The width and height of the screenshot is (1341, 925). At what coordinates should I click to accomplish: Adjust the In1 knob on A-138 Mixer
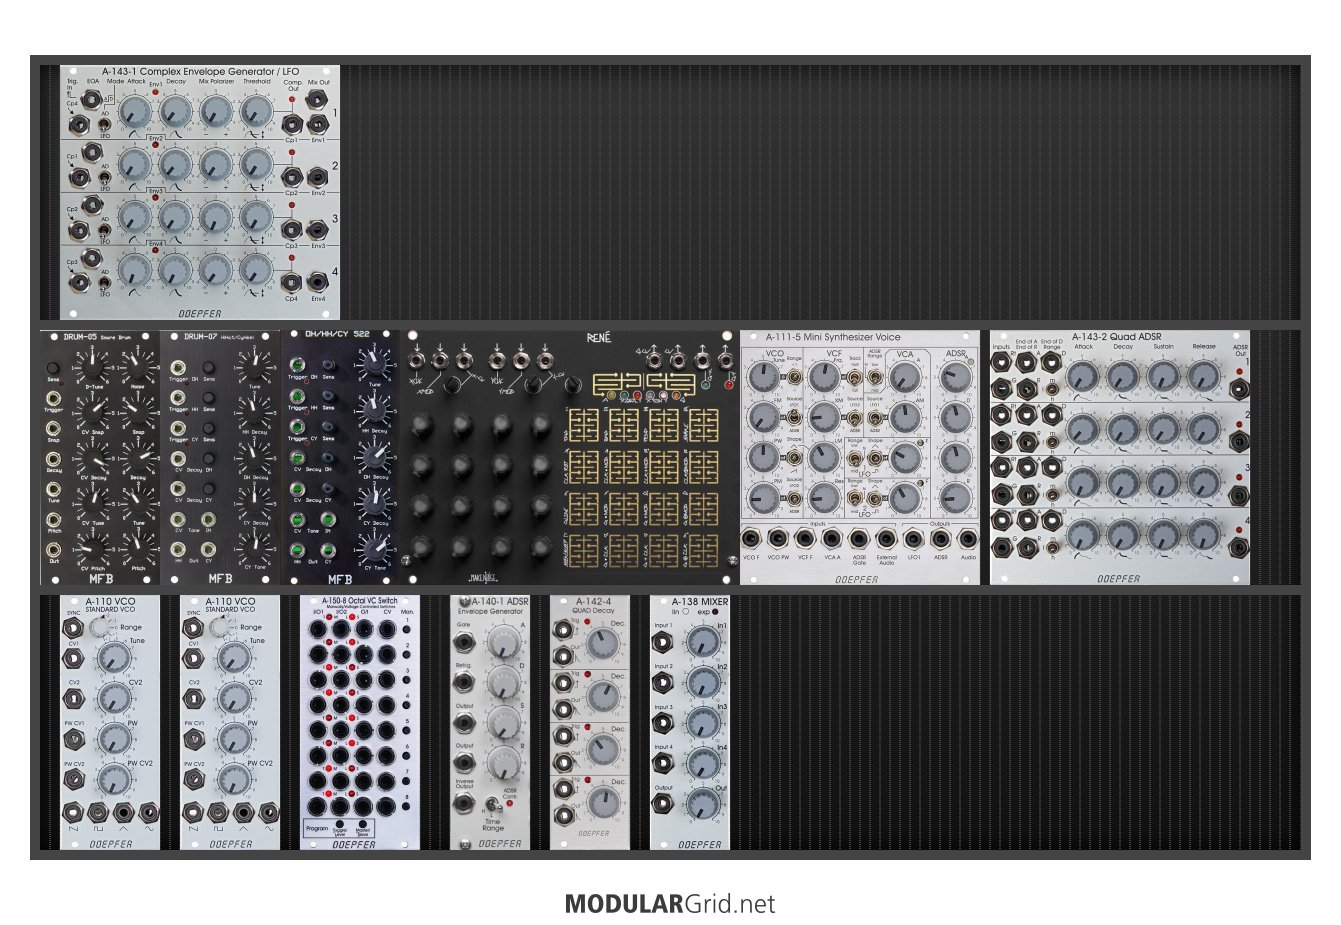pos(703,641)
